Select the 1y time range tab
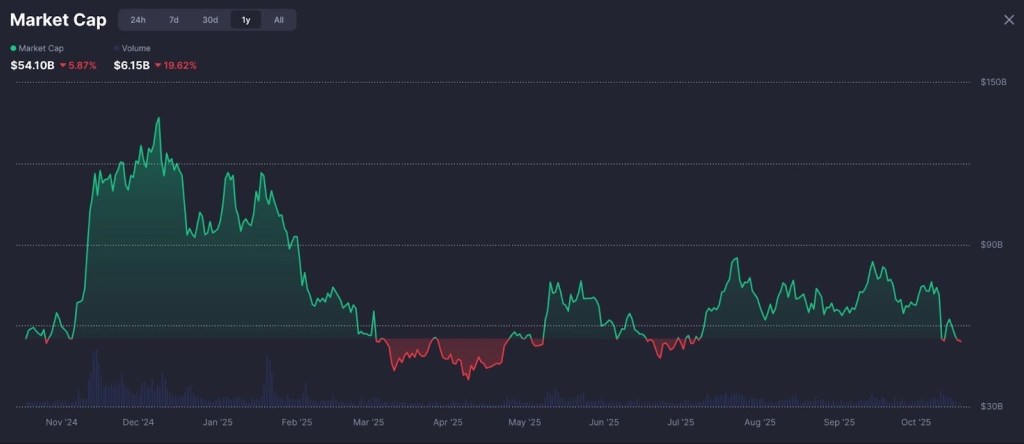 point(246,20)
